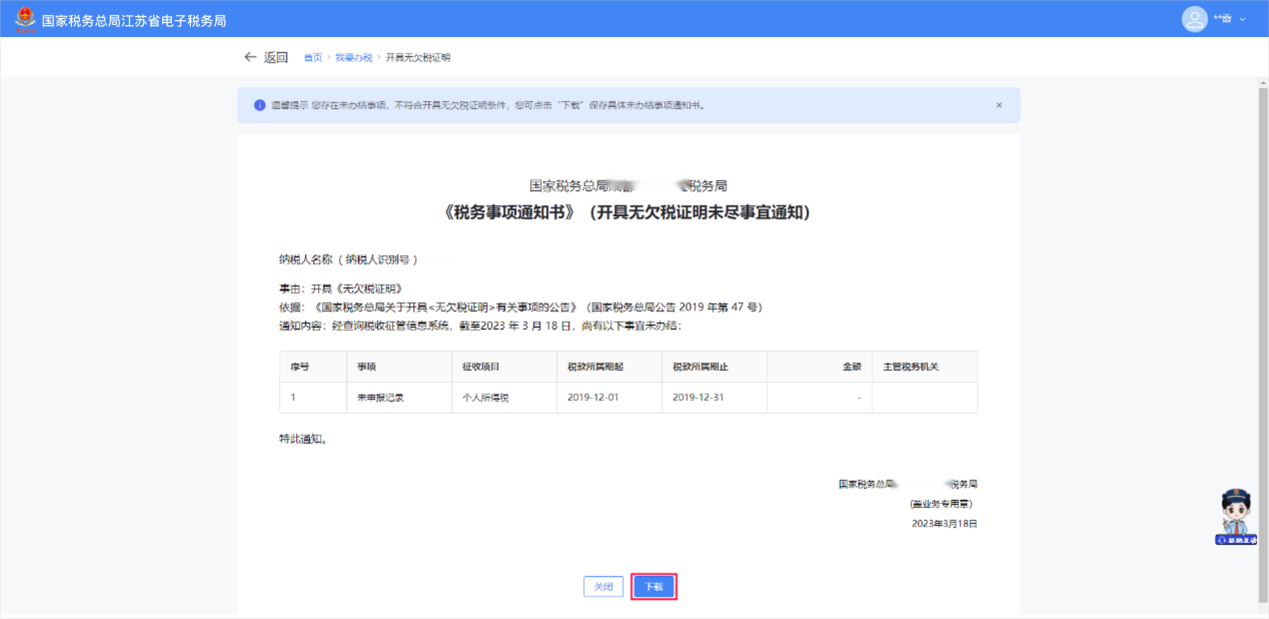Click the 未申报记录 table cell
Viewport: 1269px width, 619px height.
(380, 398)
